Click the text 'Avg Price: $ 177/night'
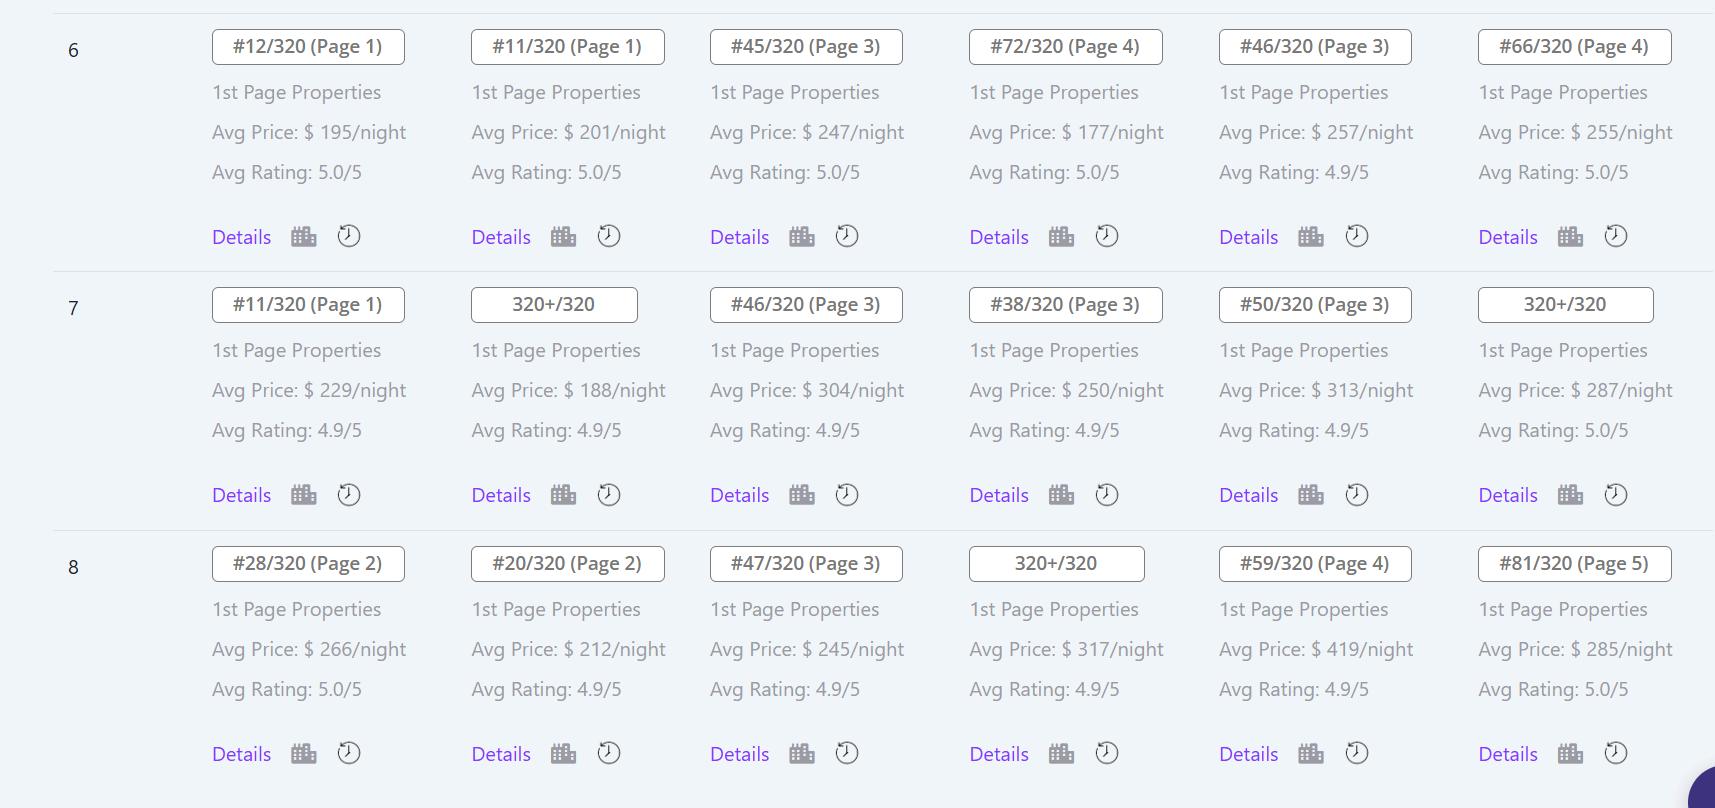1715x808 pixels. point(1066,132)
